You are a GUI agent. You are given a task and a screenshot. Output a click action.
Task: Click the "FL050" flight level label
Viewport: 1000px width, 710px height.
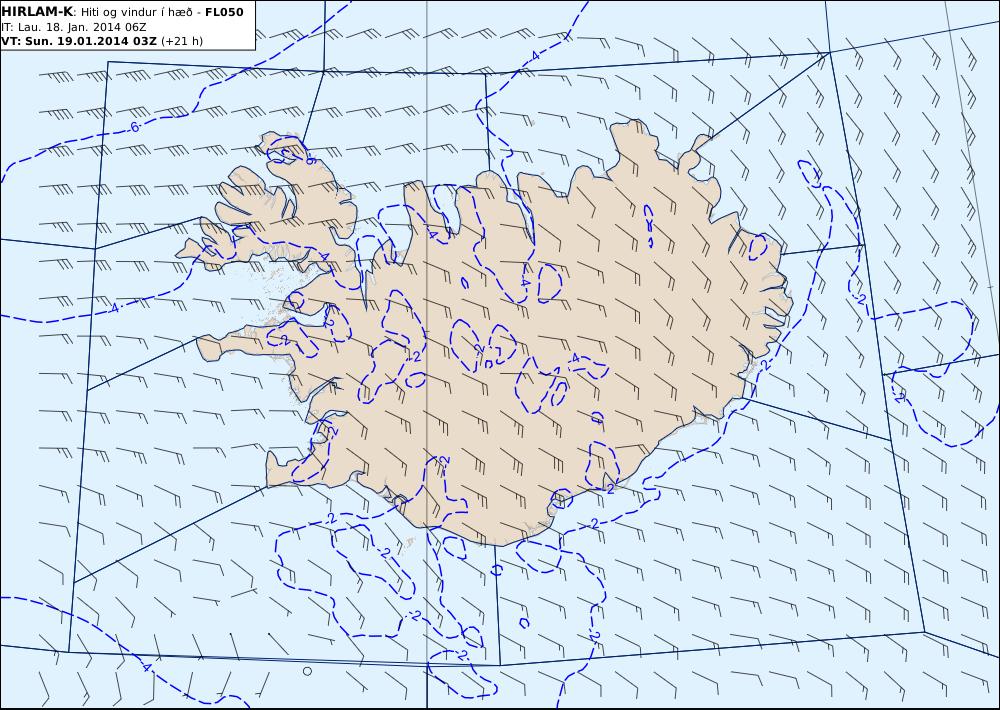[x=224, y=12]
